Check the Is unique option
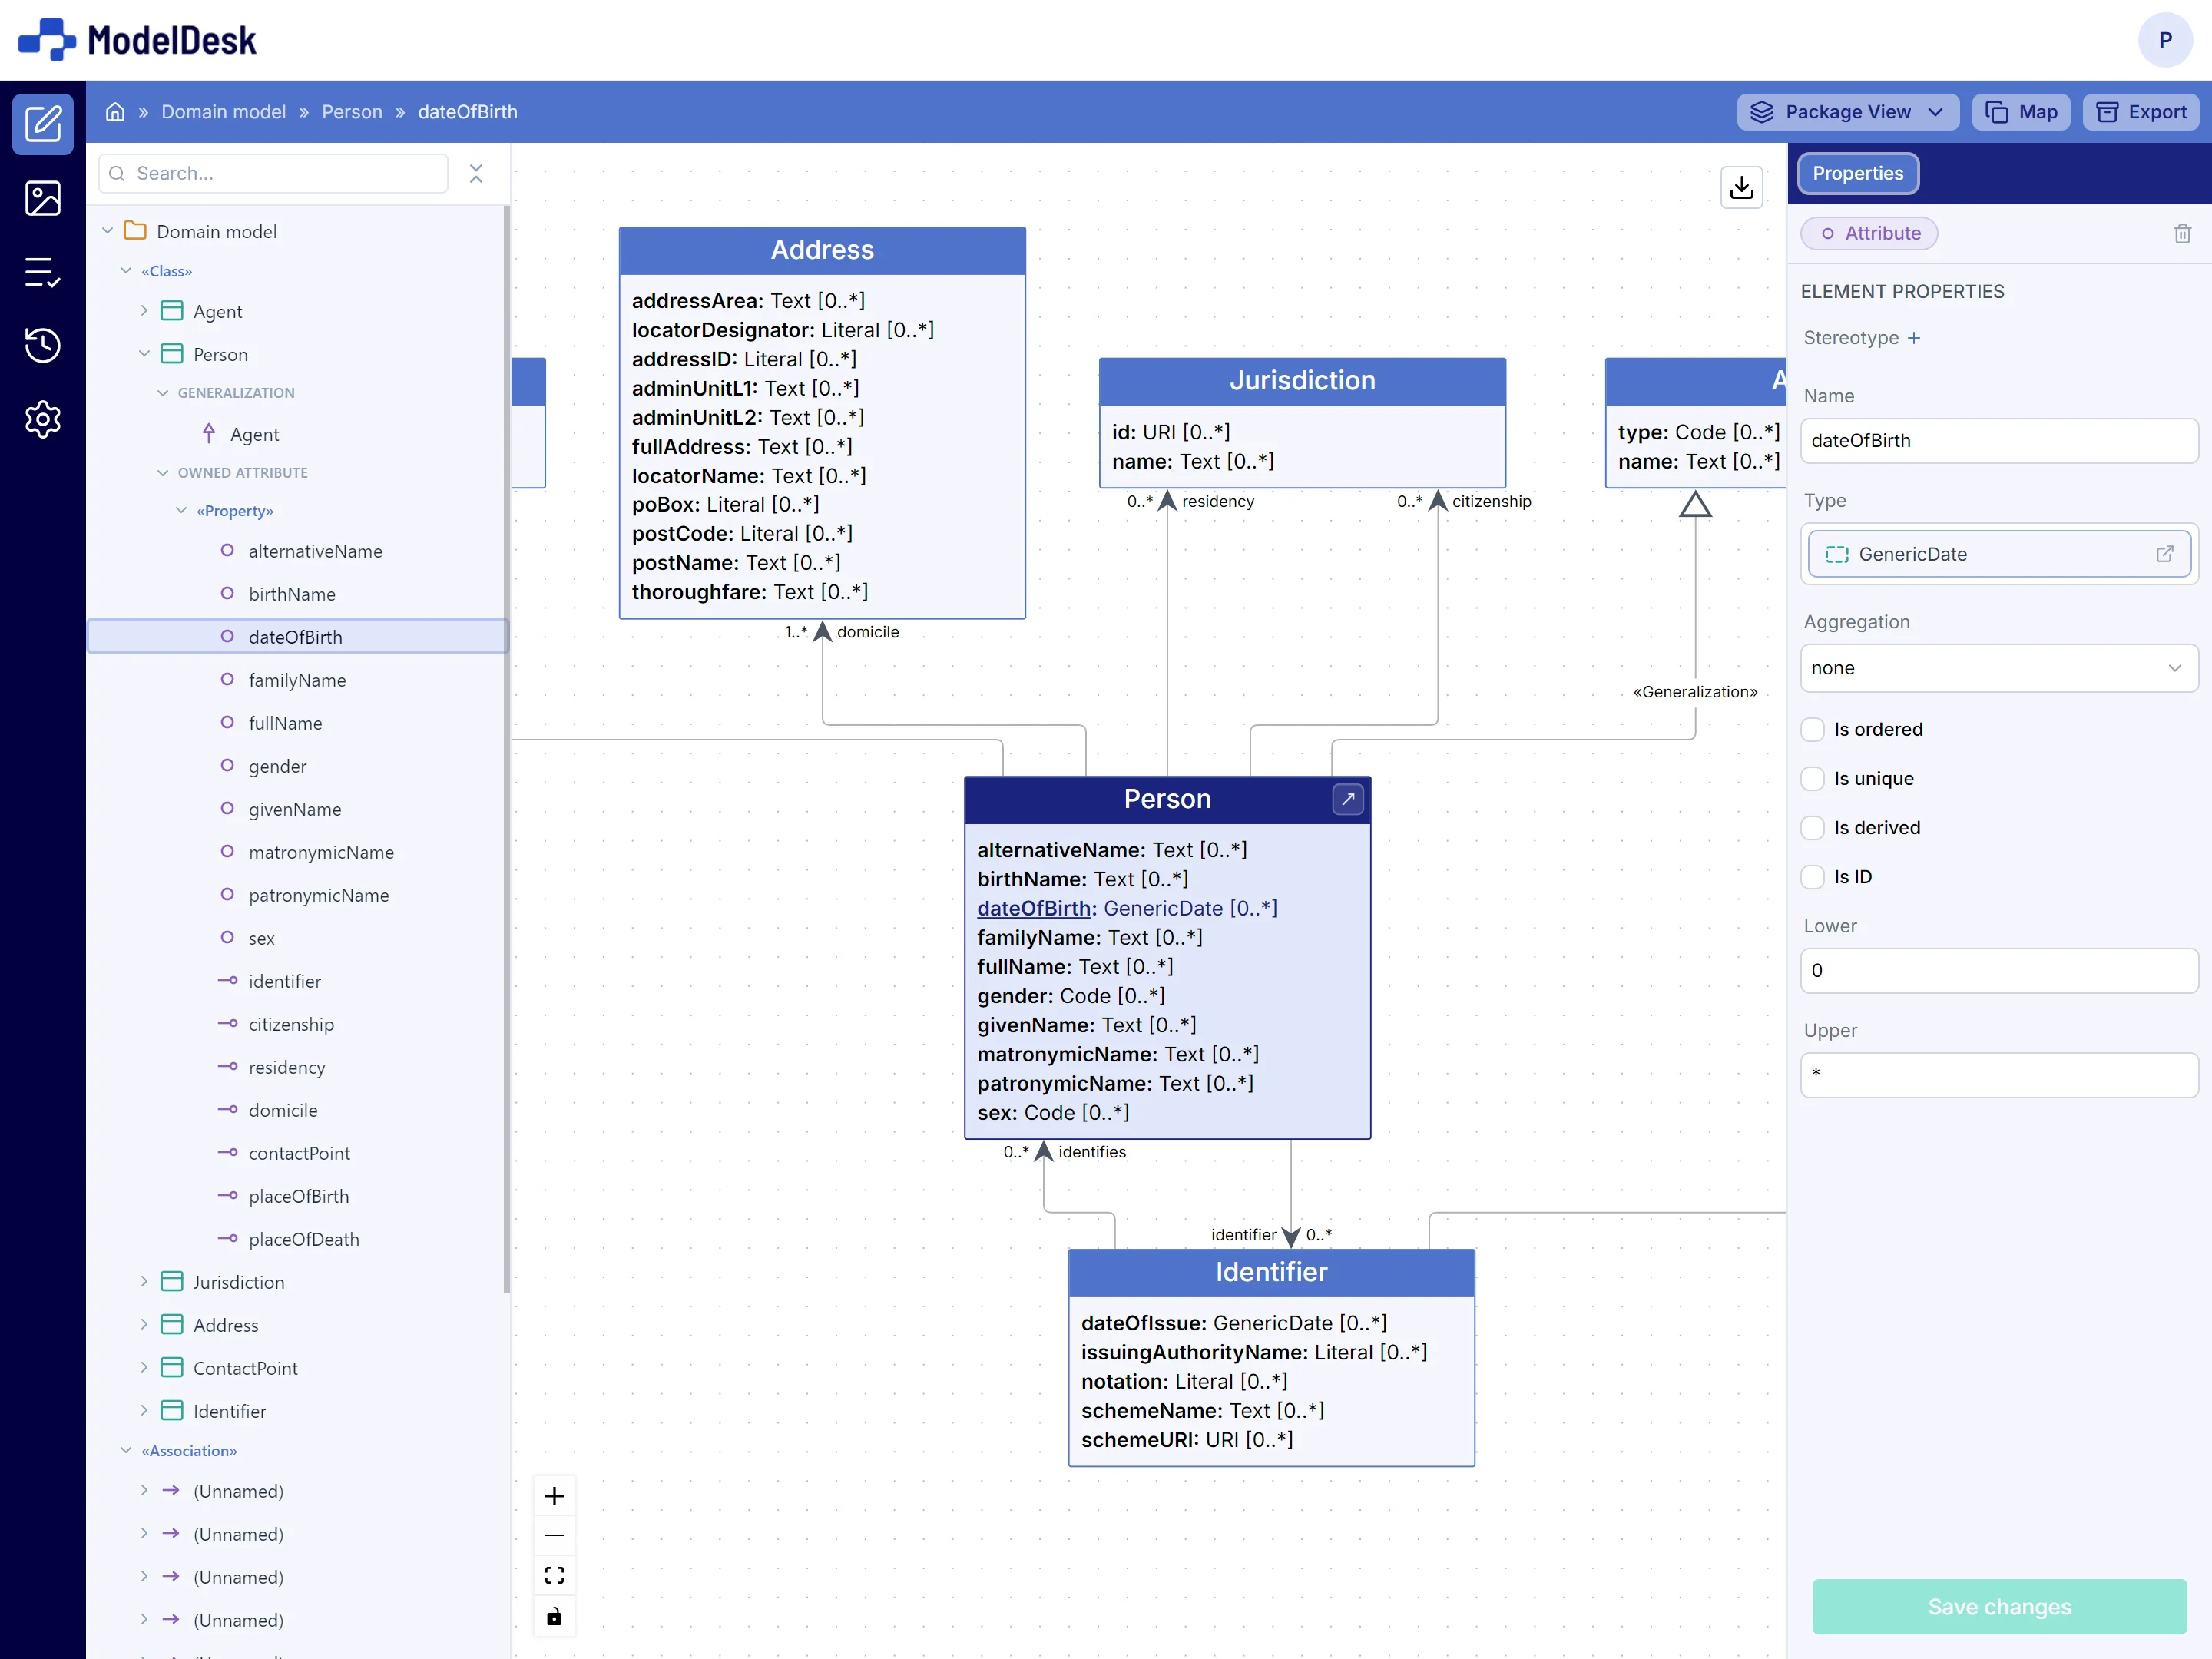Viewport: 2212px width, 1659px height. click(1812, 778)
